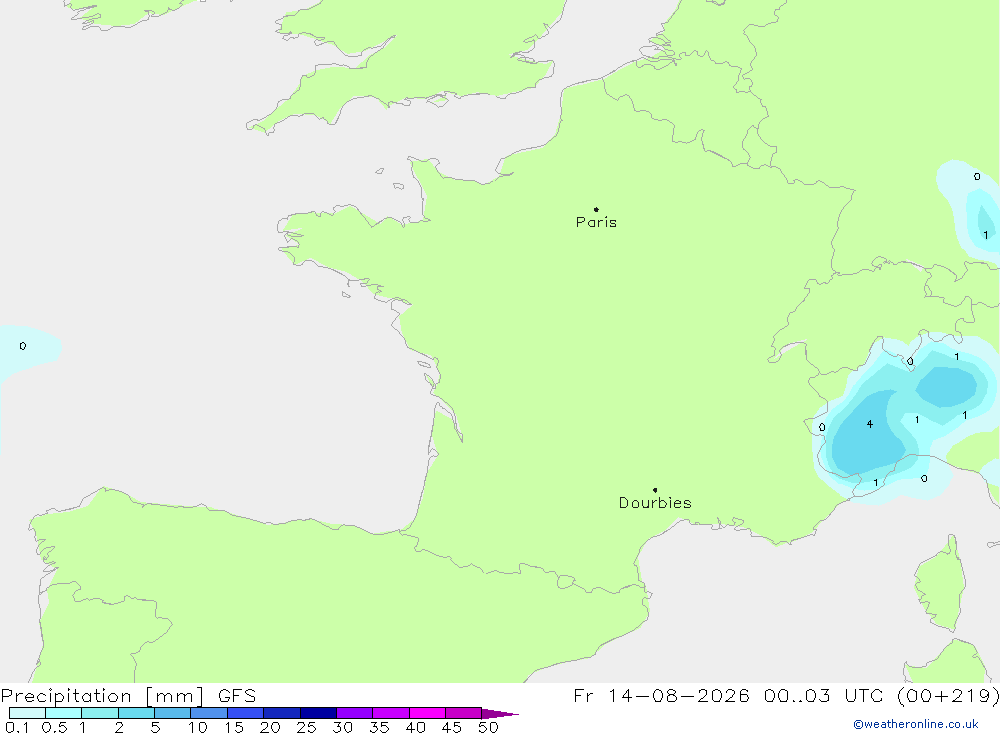Click the legend tick label '50'
The height and width of the screenshot is (733, 1000).
click(488, 727)
